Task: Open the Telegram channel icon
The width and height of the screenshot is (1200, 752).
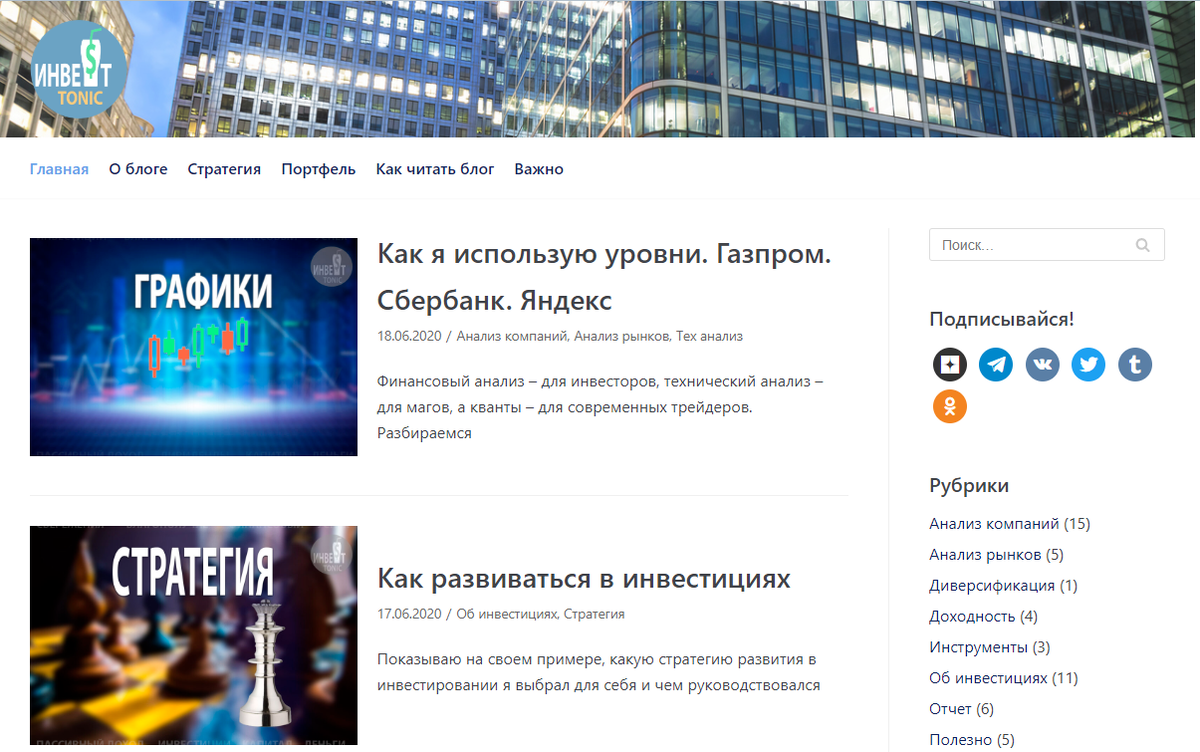Action: click(x=996, y=364)
